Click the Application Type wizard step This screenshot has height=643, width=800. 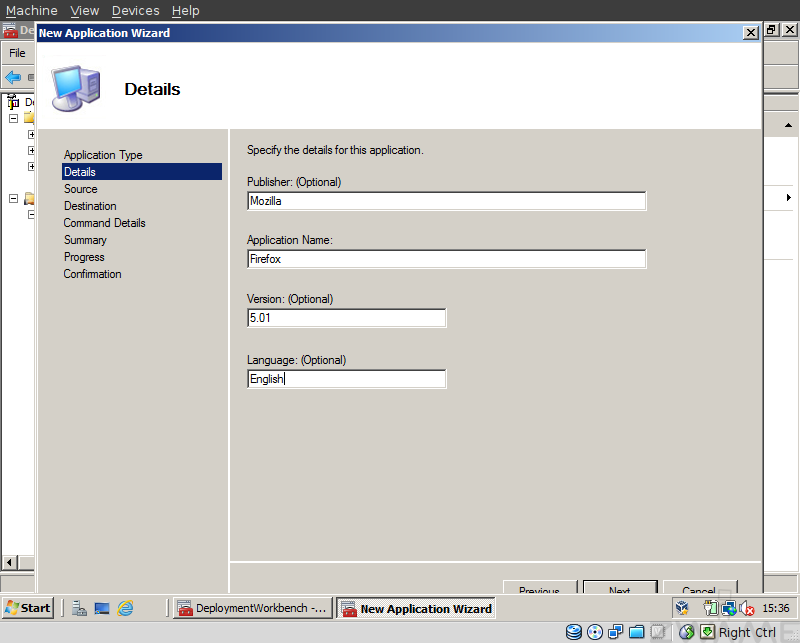(x=103, y=155)
